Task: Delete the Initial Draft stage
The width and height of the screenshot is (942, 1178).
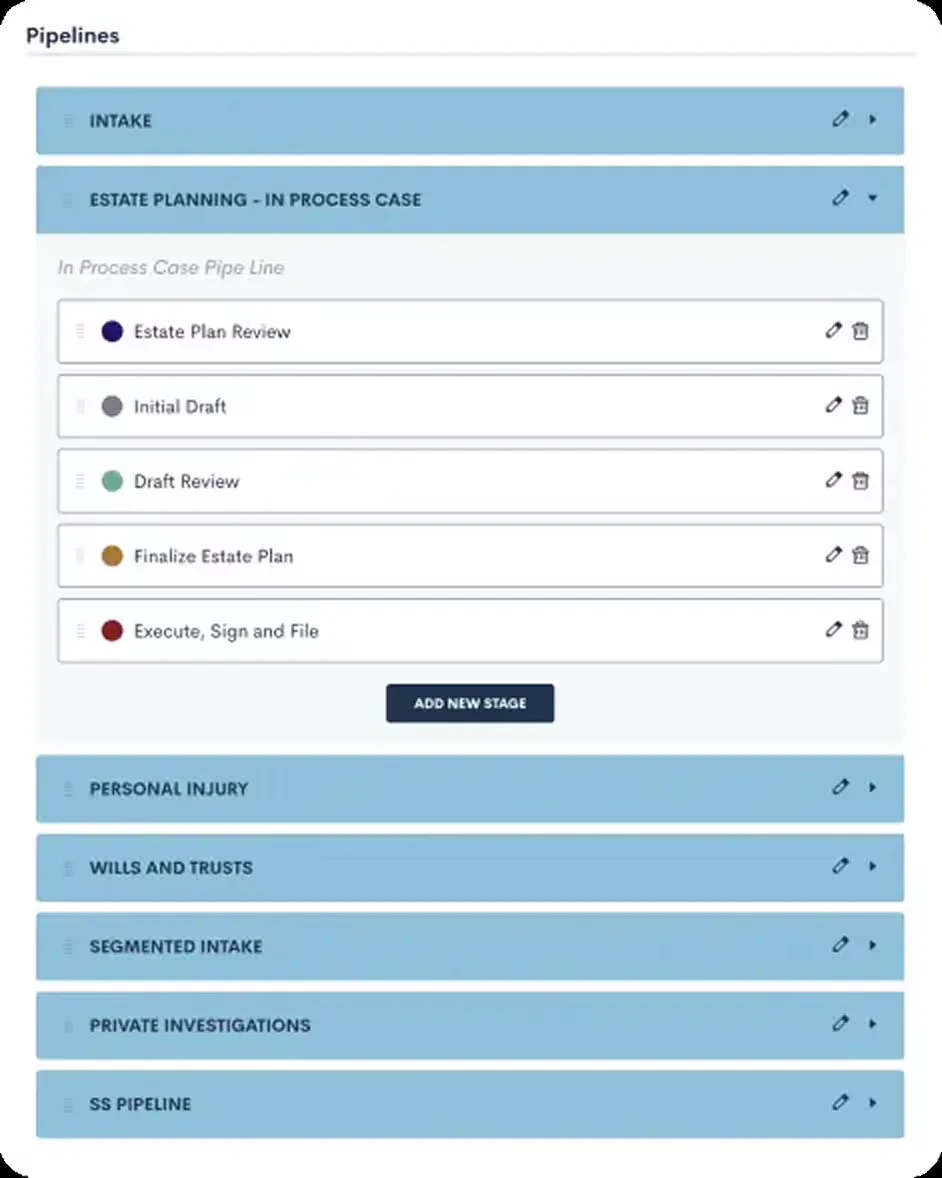Action: pos(861,405)
